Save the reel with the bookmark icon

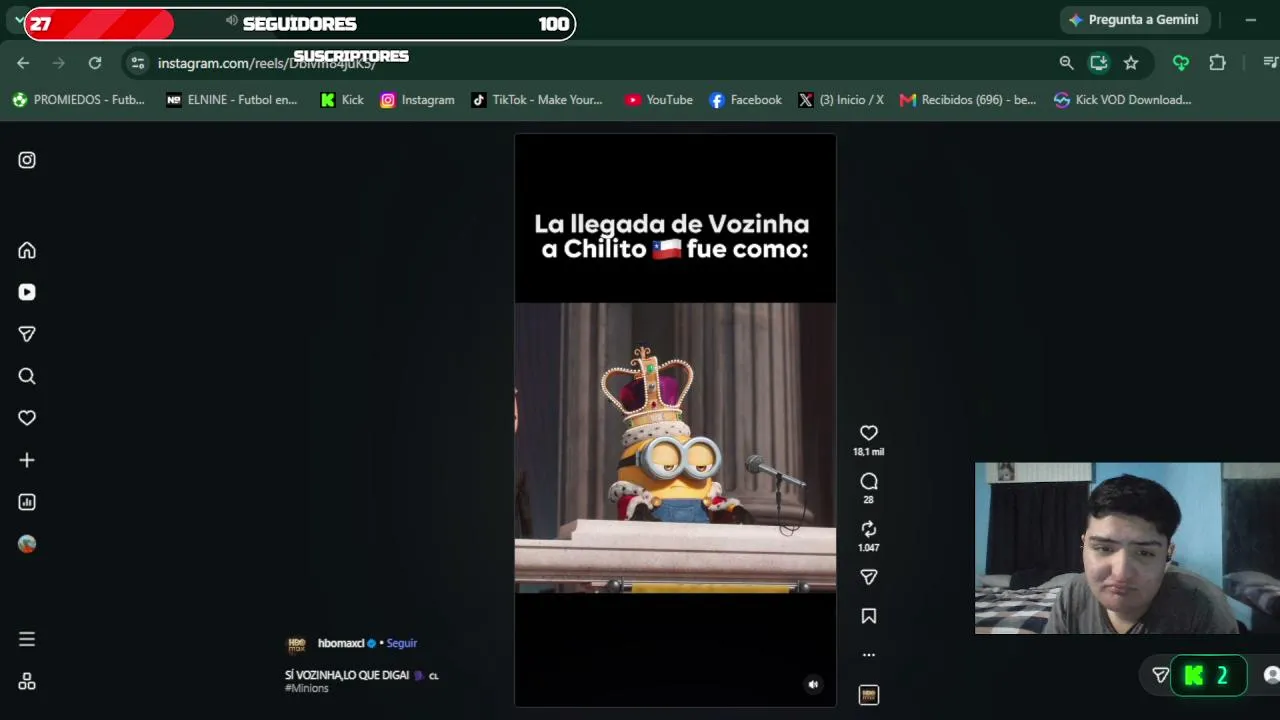click(869, 617)
